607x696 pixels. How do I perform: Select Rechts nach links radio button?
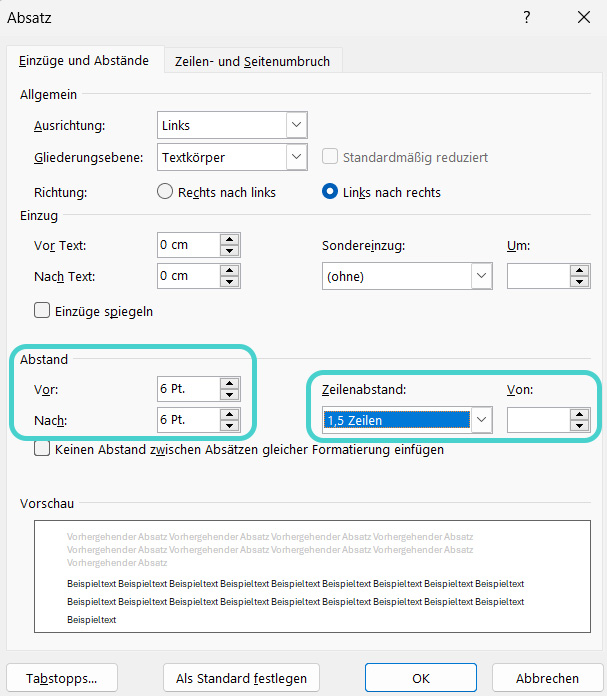pyautogui.click(x=165, y=192)
